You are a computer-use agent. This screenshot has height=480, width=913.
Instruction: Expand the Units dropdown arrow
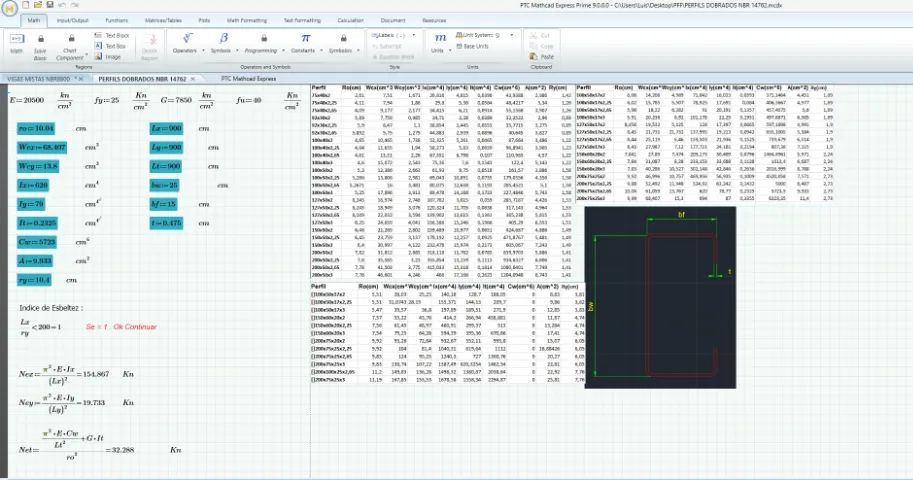point(450,51)
